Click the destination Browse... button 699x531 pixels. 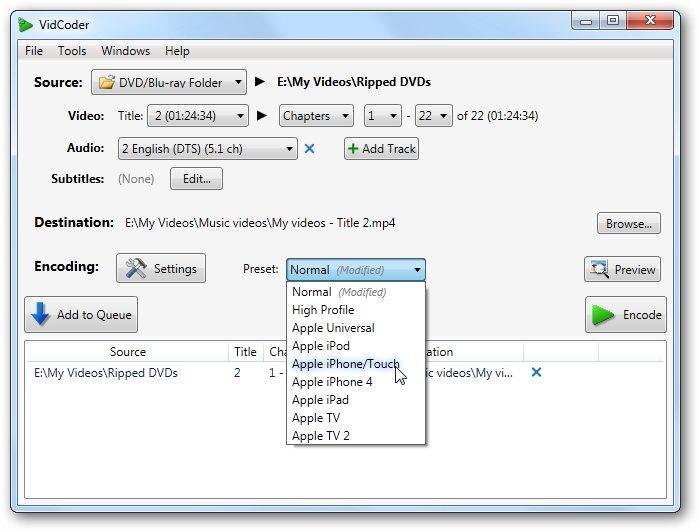click(x=629, y=223)
